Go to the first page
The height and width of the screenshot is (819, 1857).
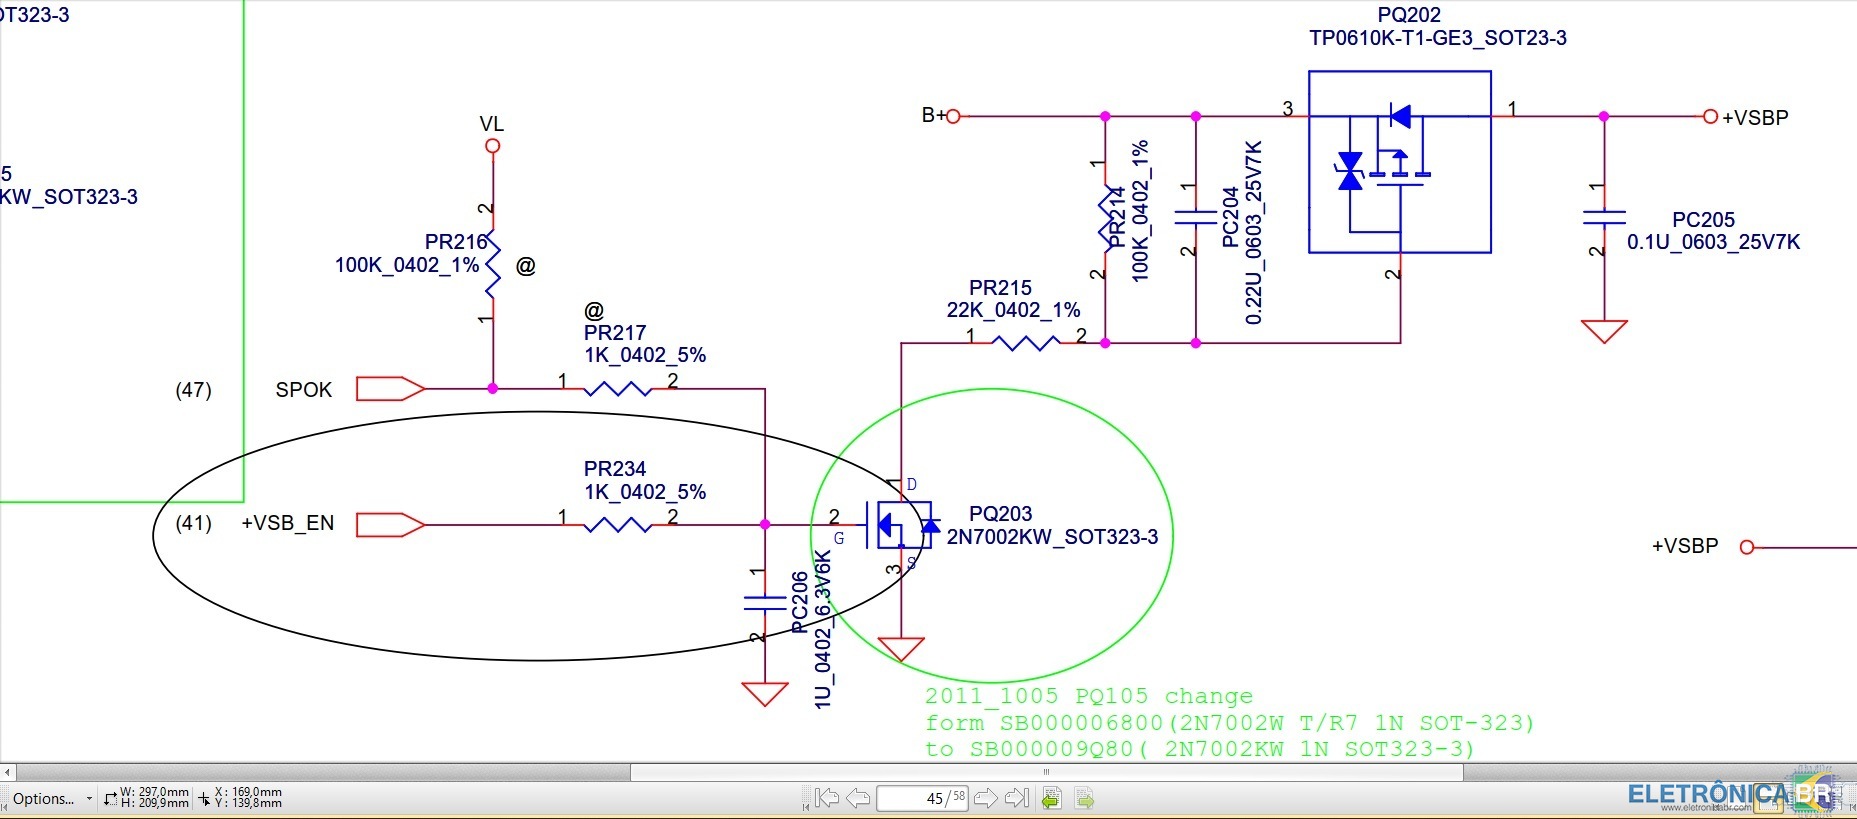[826, 798]
